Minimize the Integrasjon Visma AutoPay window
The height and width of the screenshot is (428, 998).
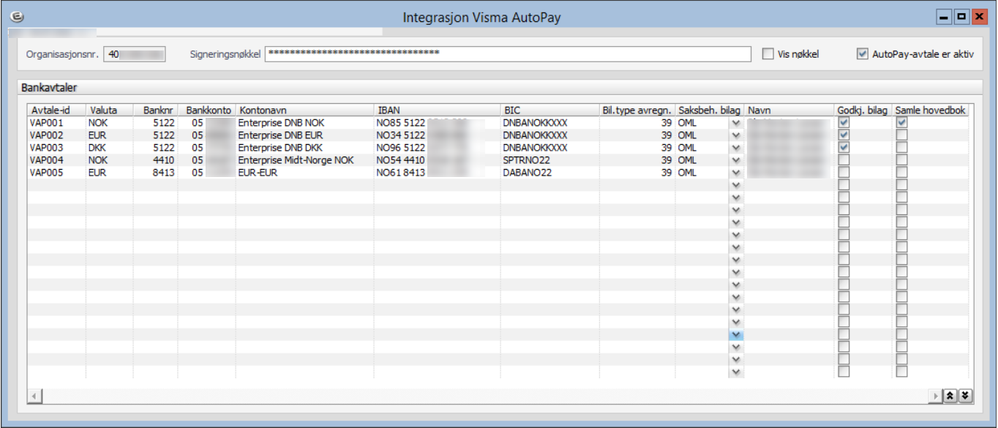coord(946,17)
